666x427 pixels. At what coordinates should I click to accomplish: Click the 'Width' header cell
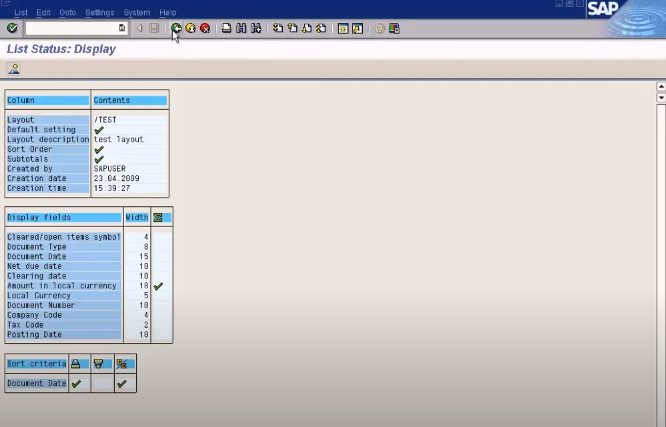coord(137,218)
